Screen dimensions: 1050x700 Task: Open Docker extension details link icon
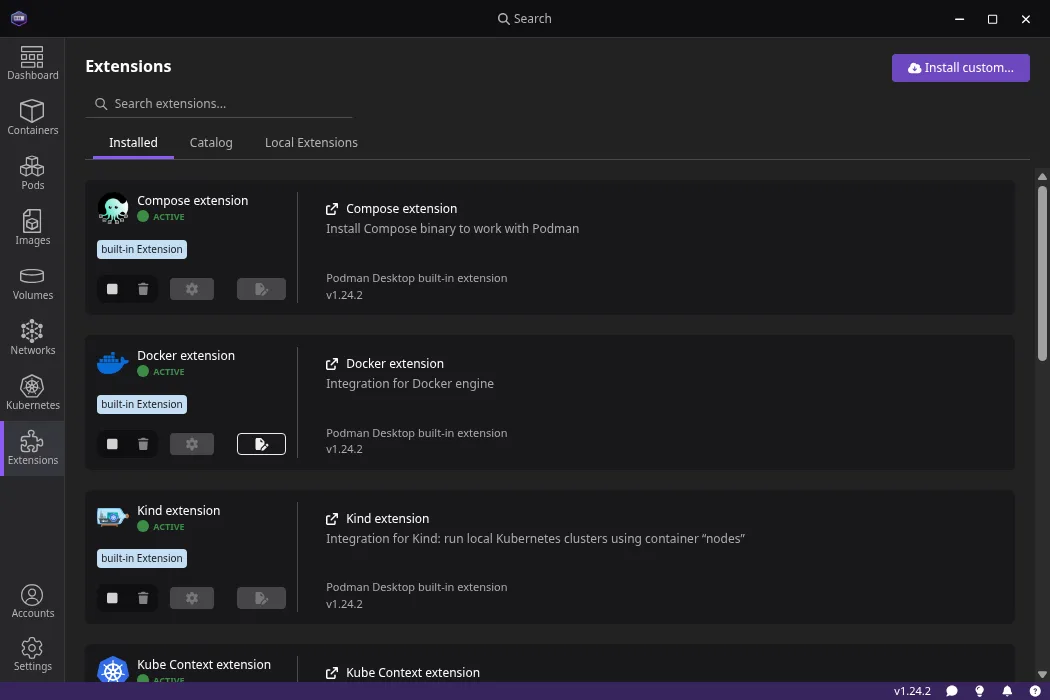(x=331, y=364)
